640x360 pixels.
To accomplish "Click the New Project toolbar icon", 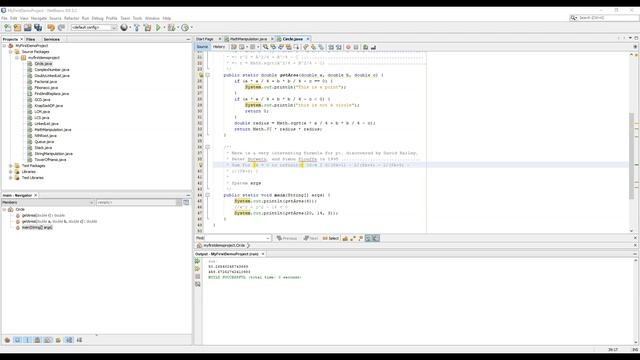I will point(18,28).
